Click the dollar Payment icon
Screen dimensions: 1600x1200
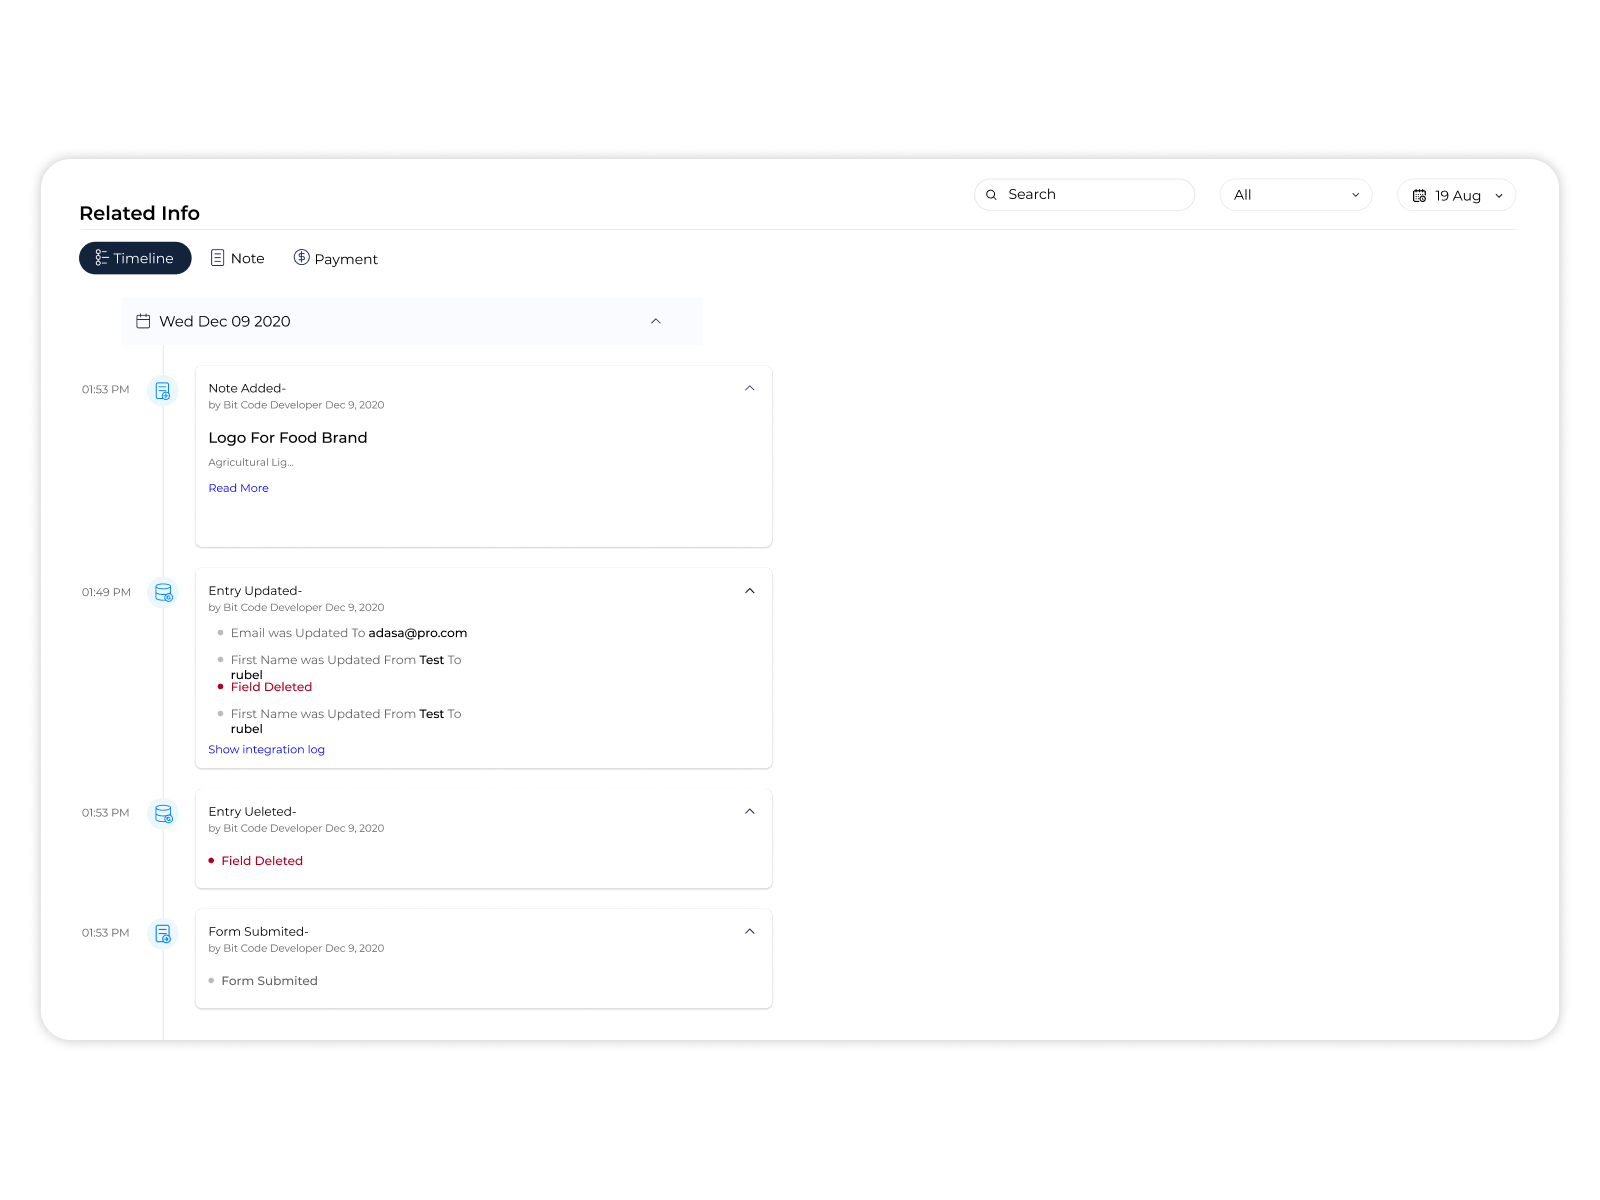tap(301, 258)
